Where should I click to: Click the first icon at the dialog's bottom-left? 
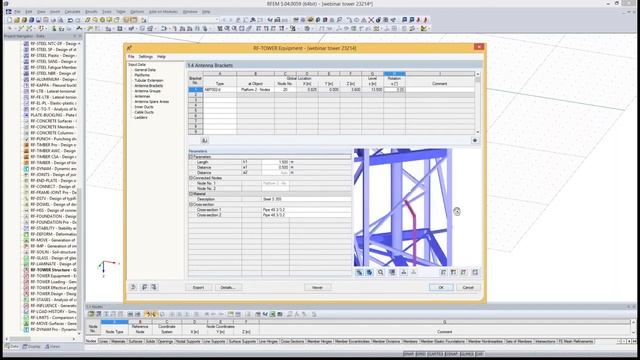pos(133,287)
